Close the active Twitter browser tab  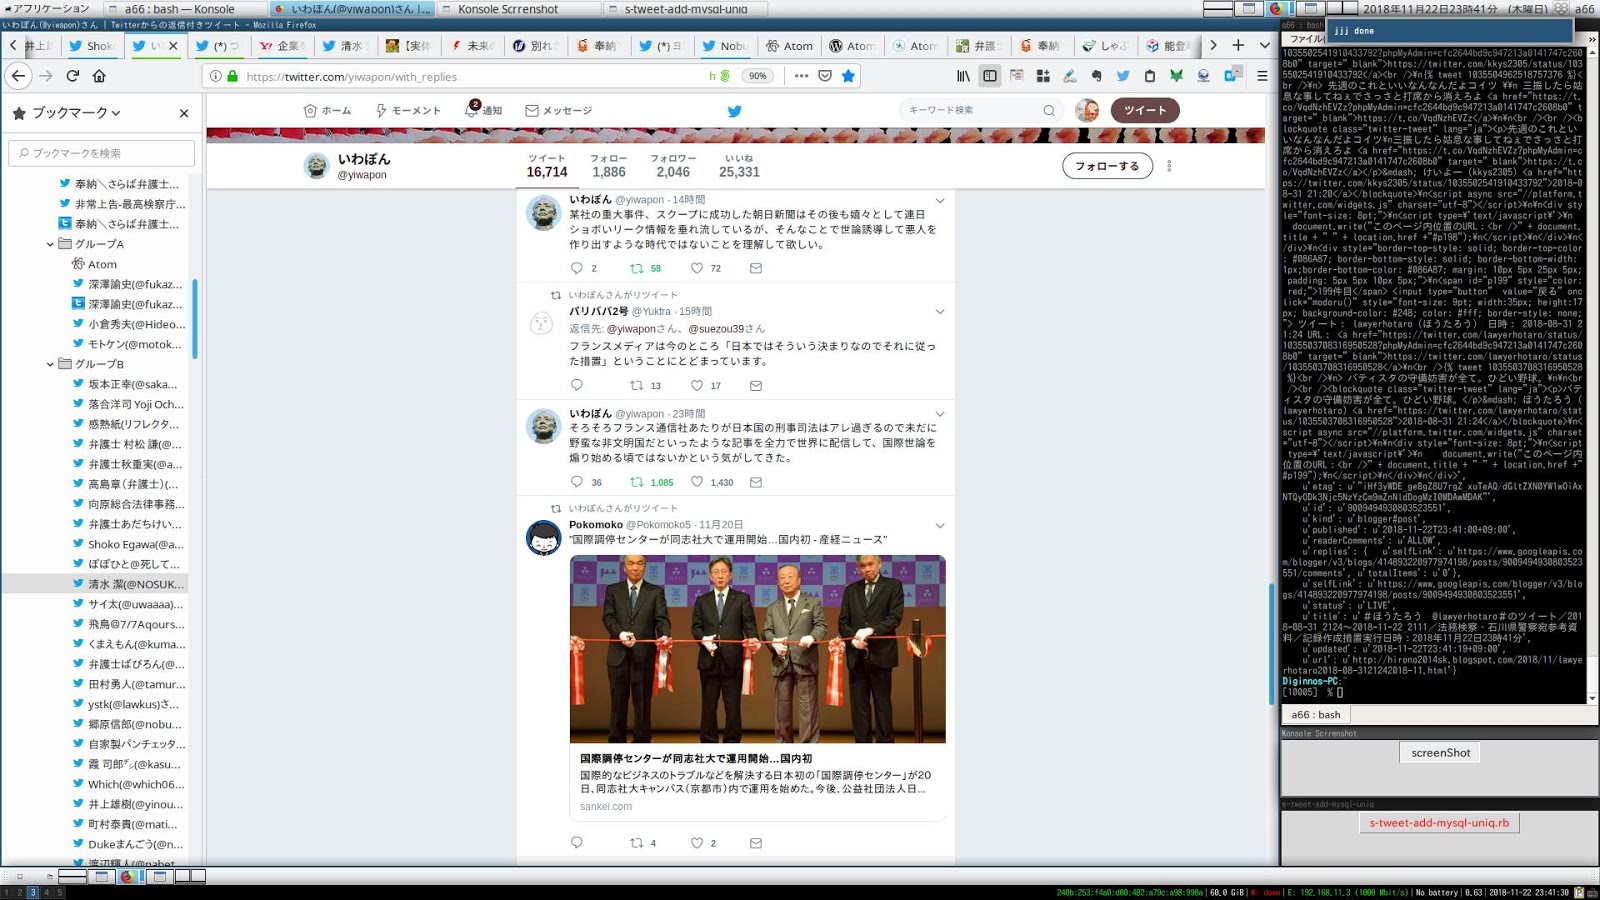[173, 45]
